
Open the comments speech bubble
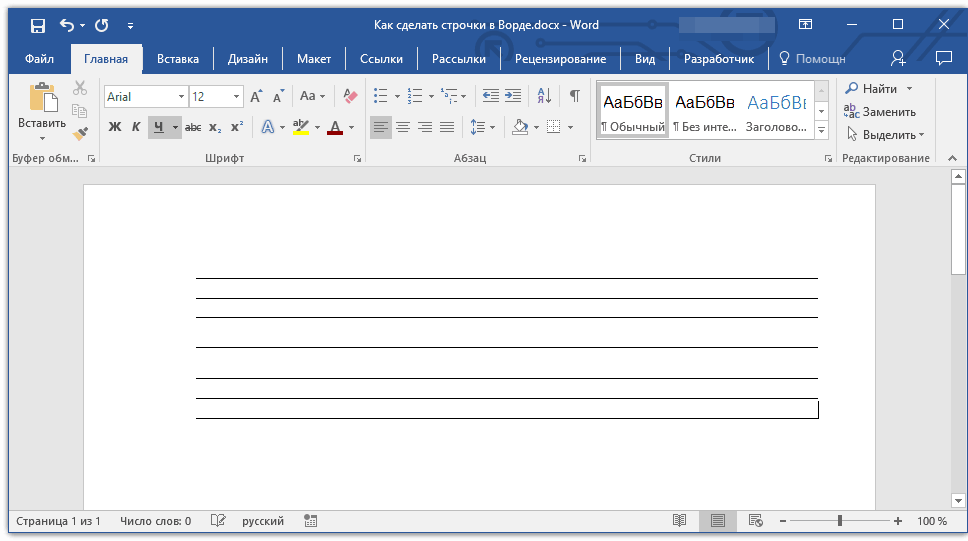943,59
